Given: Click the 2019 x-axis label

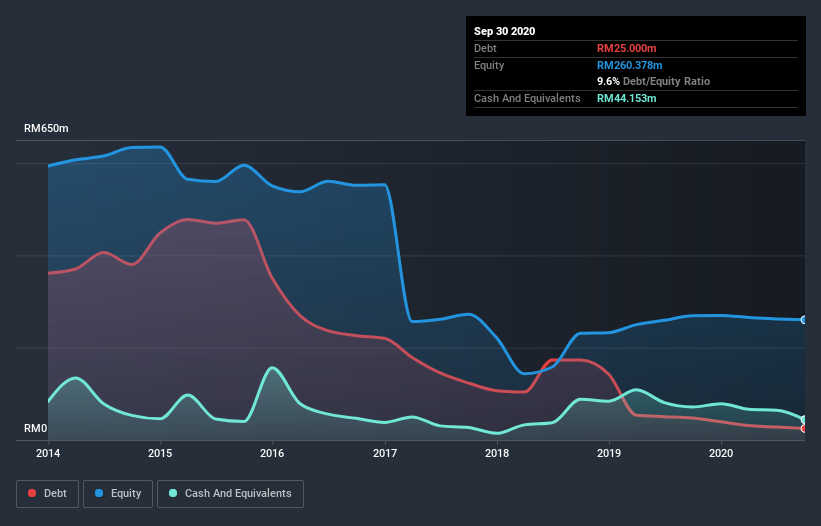Looking at the screenshot, I should pyautogui.click(x=609, y=453).
